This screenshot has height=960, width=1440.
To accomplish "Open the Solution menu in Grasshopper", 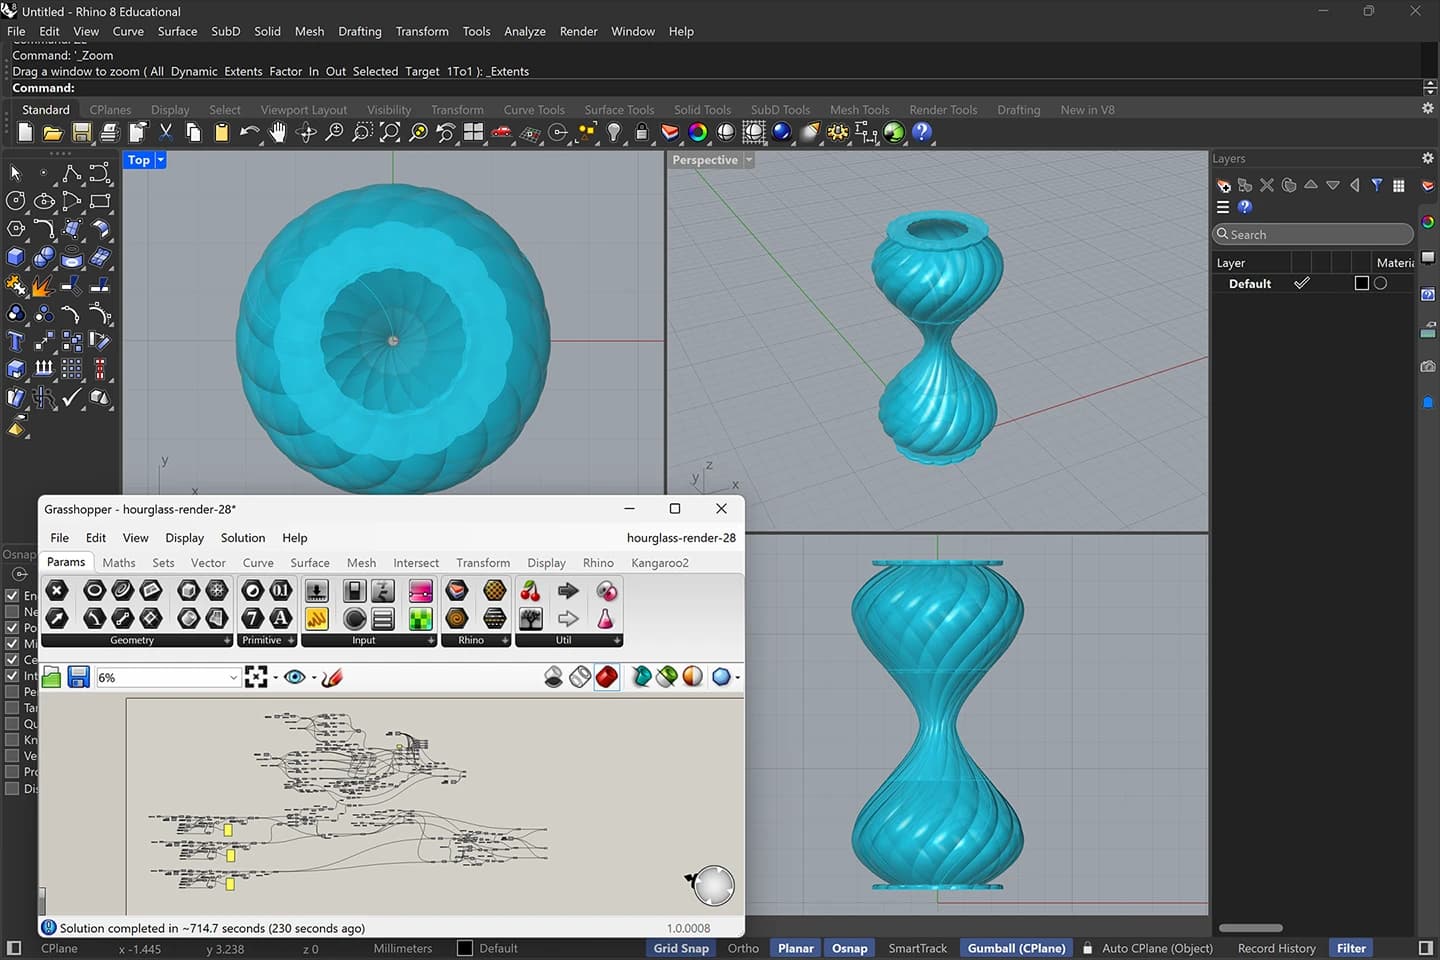I will (243, 538).
